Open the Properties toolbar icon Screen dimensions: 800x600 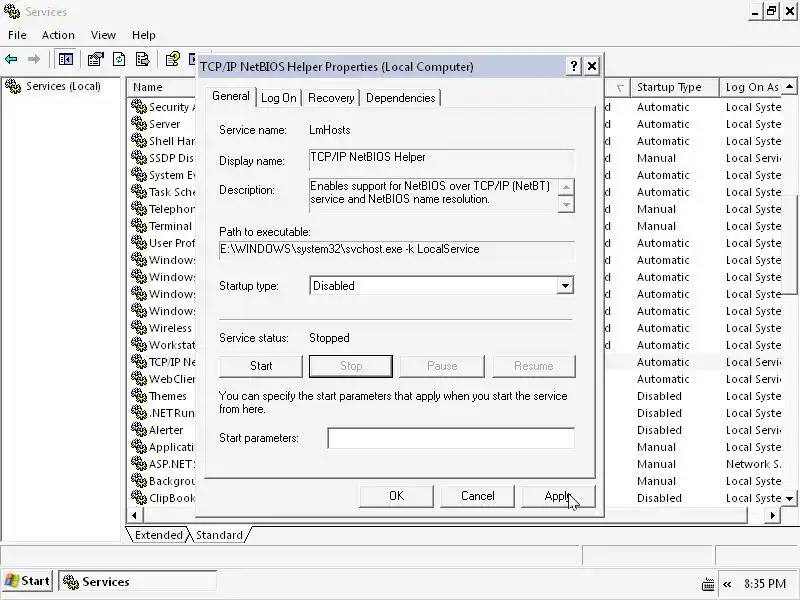pyautogui.click(x=95, y=59)
